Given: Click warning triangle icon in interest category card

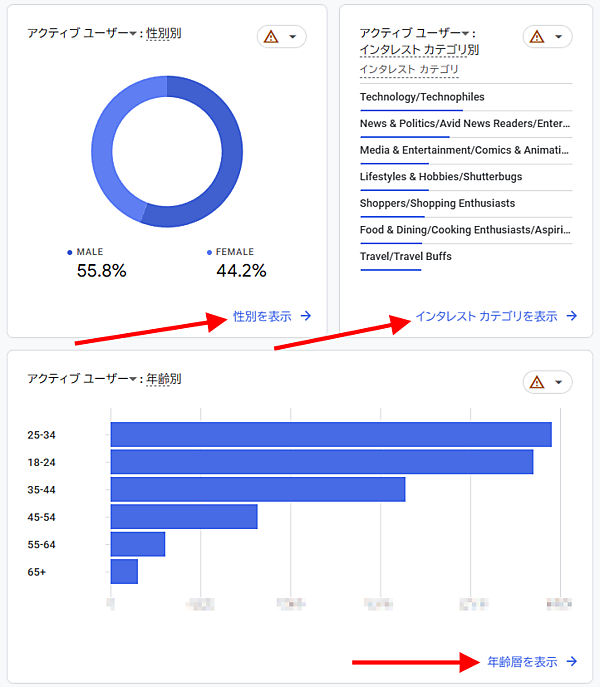Looking at the screenshot, I should click(x=537, y=37).
